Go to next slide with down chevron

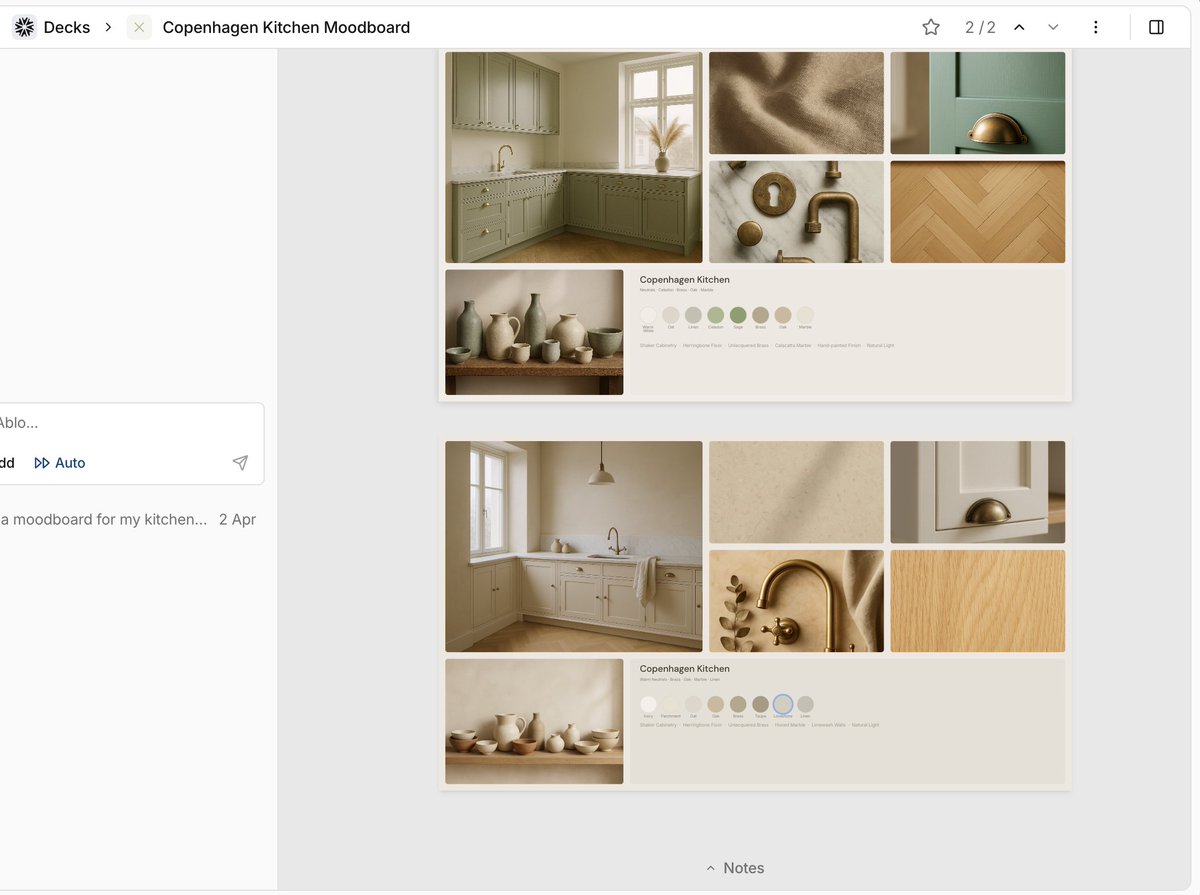click(1053, 27)
